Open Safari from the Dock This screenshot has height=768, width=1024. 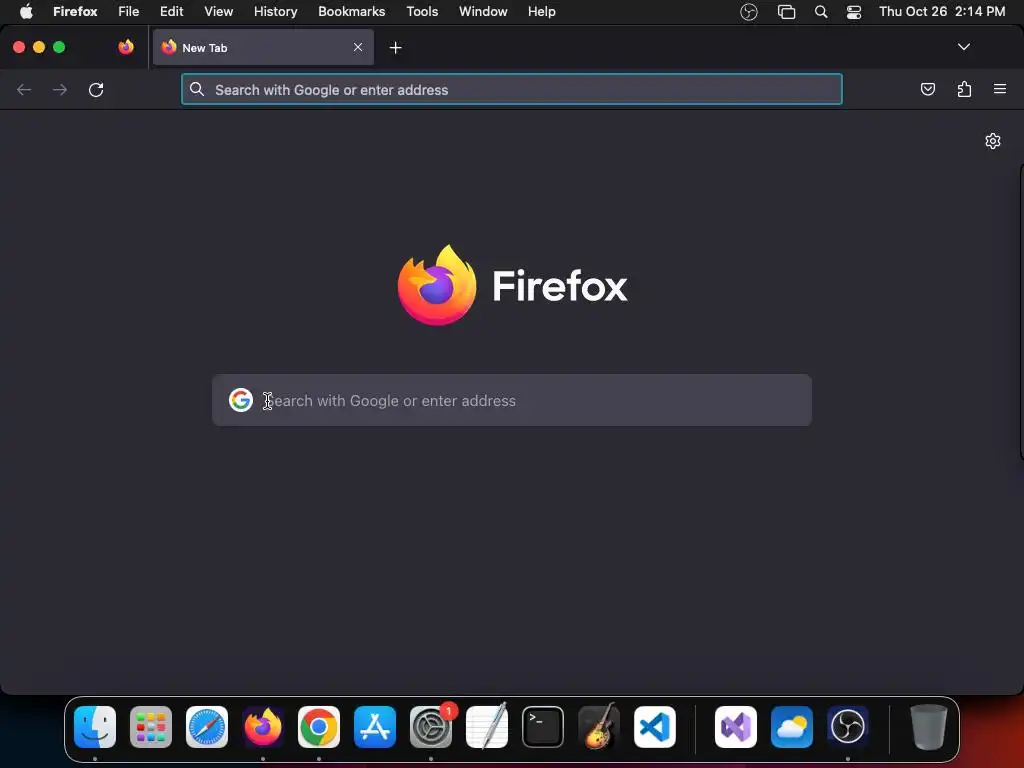[207, 727]
